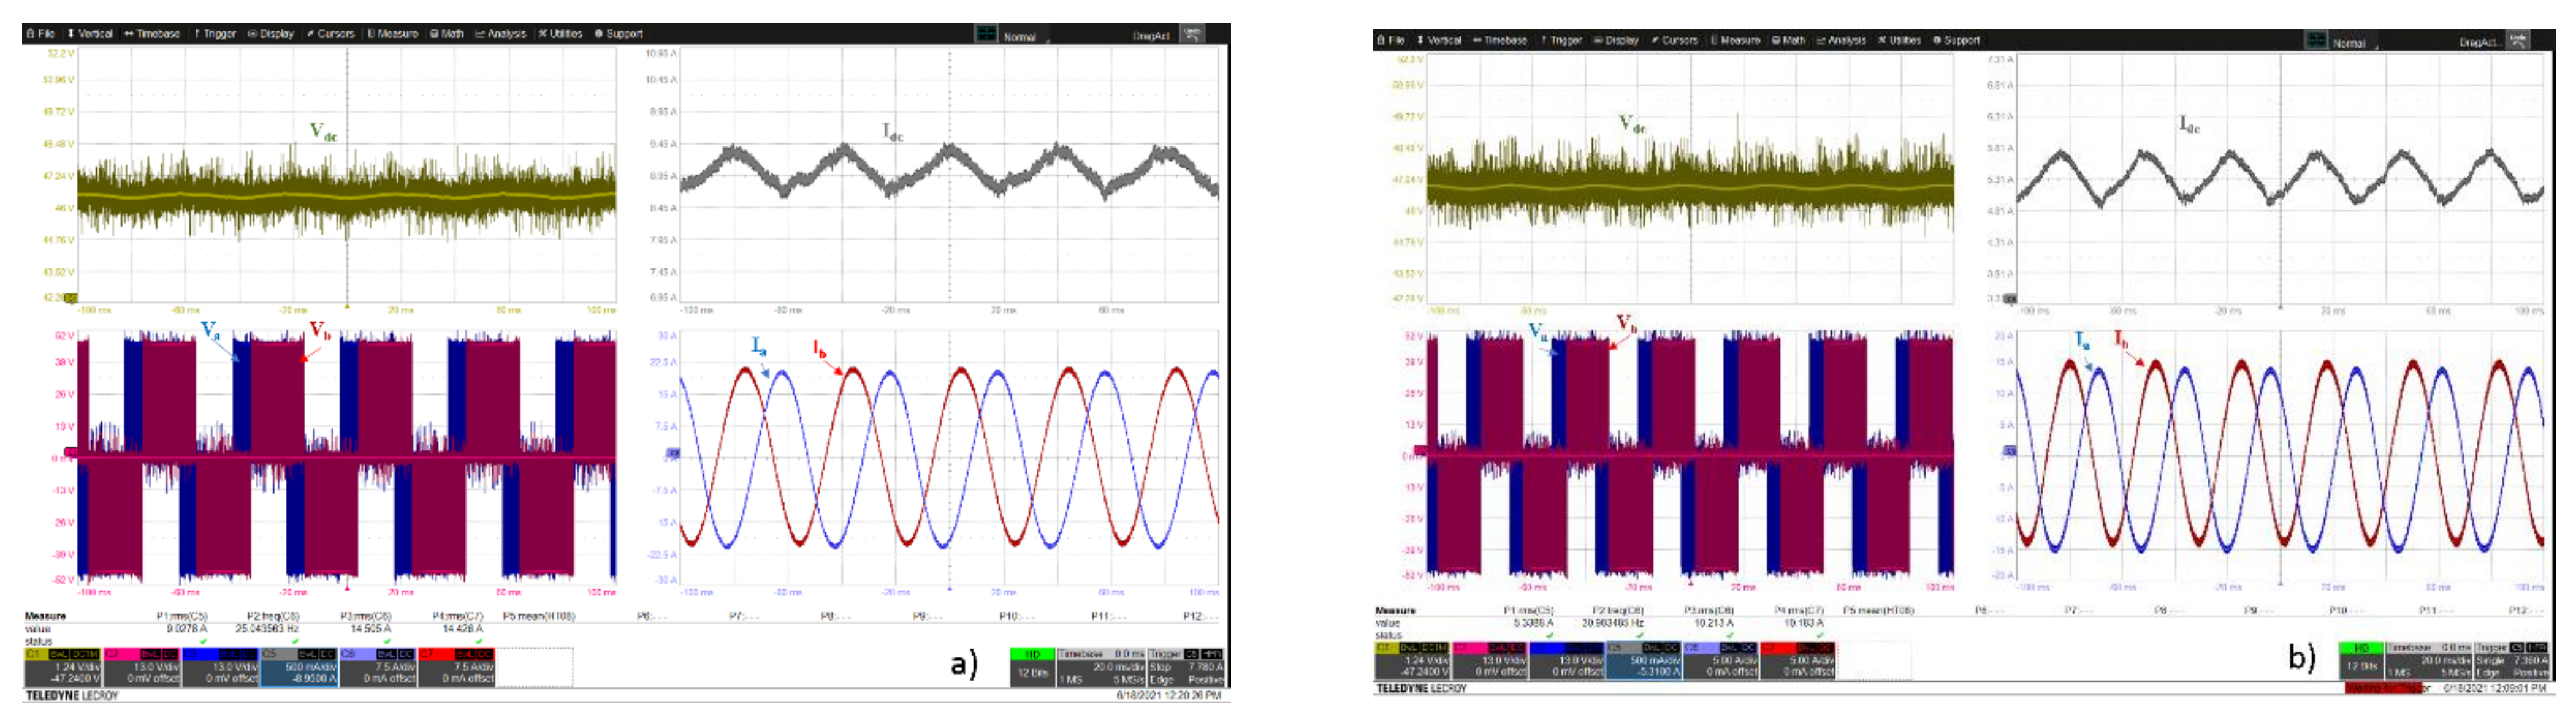2576x718 pixels.
Task: Click the blue C3 channel box in screenshot b
Action: coord(1567,661)
